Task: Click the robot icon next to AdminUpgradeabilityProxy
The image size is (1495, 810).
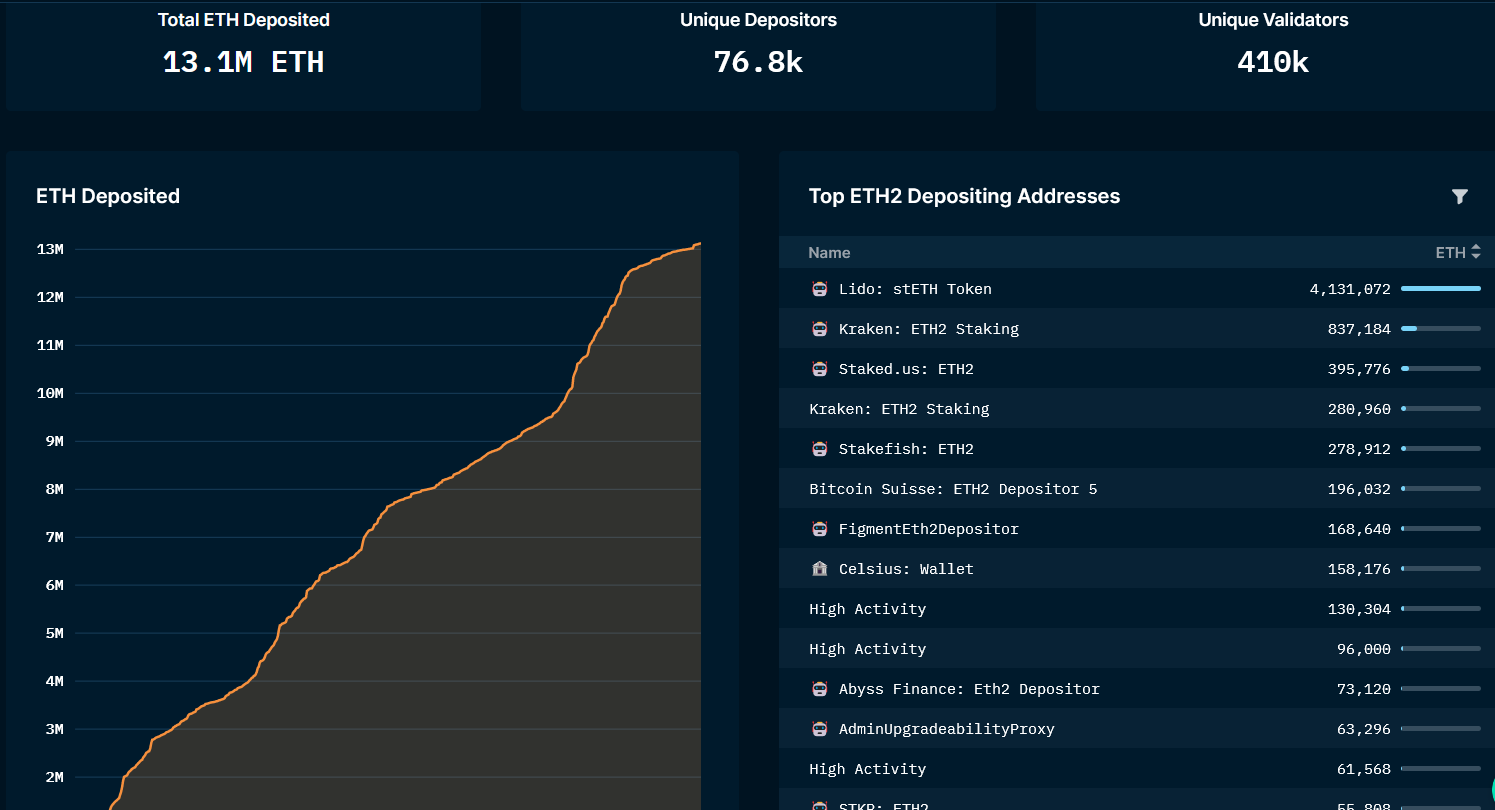Action: tap(820, 729)
